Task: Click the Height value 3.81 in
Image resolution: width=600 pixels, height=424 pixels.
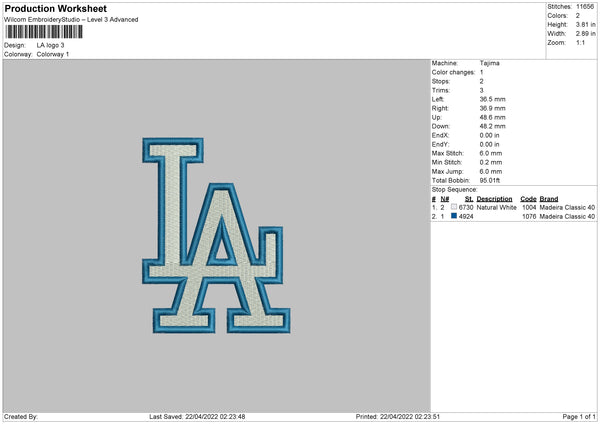Action: click(585, 24)
